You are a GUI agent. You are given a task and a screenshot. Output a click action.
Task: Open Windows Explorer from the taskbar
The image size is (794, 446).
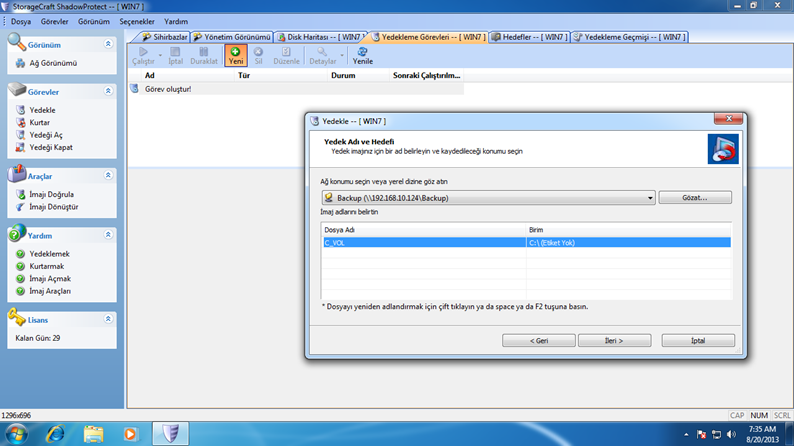click(93, 434)
